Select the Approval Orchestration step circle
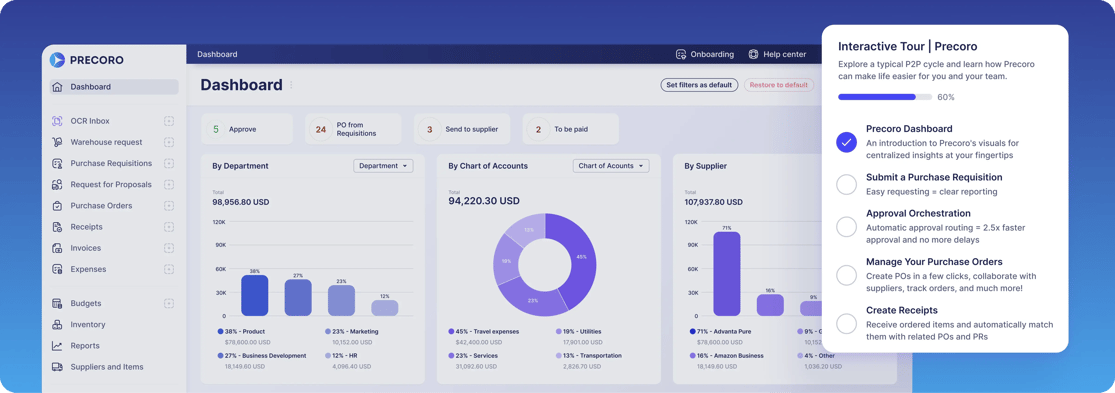Image resolution: width=1115 pixels, height=393 pixels. pyautogui.click(x=846, y=227)
